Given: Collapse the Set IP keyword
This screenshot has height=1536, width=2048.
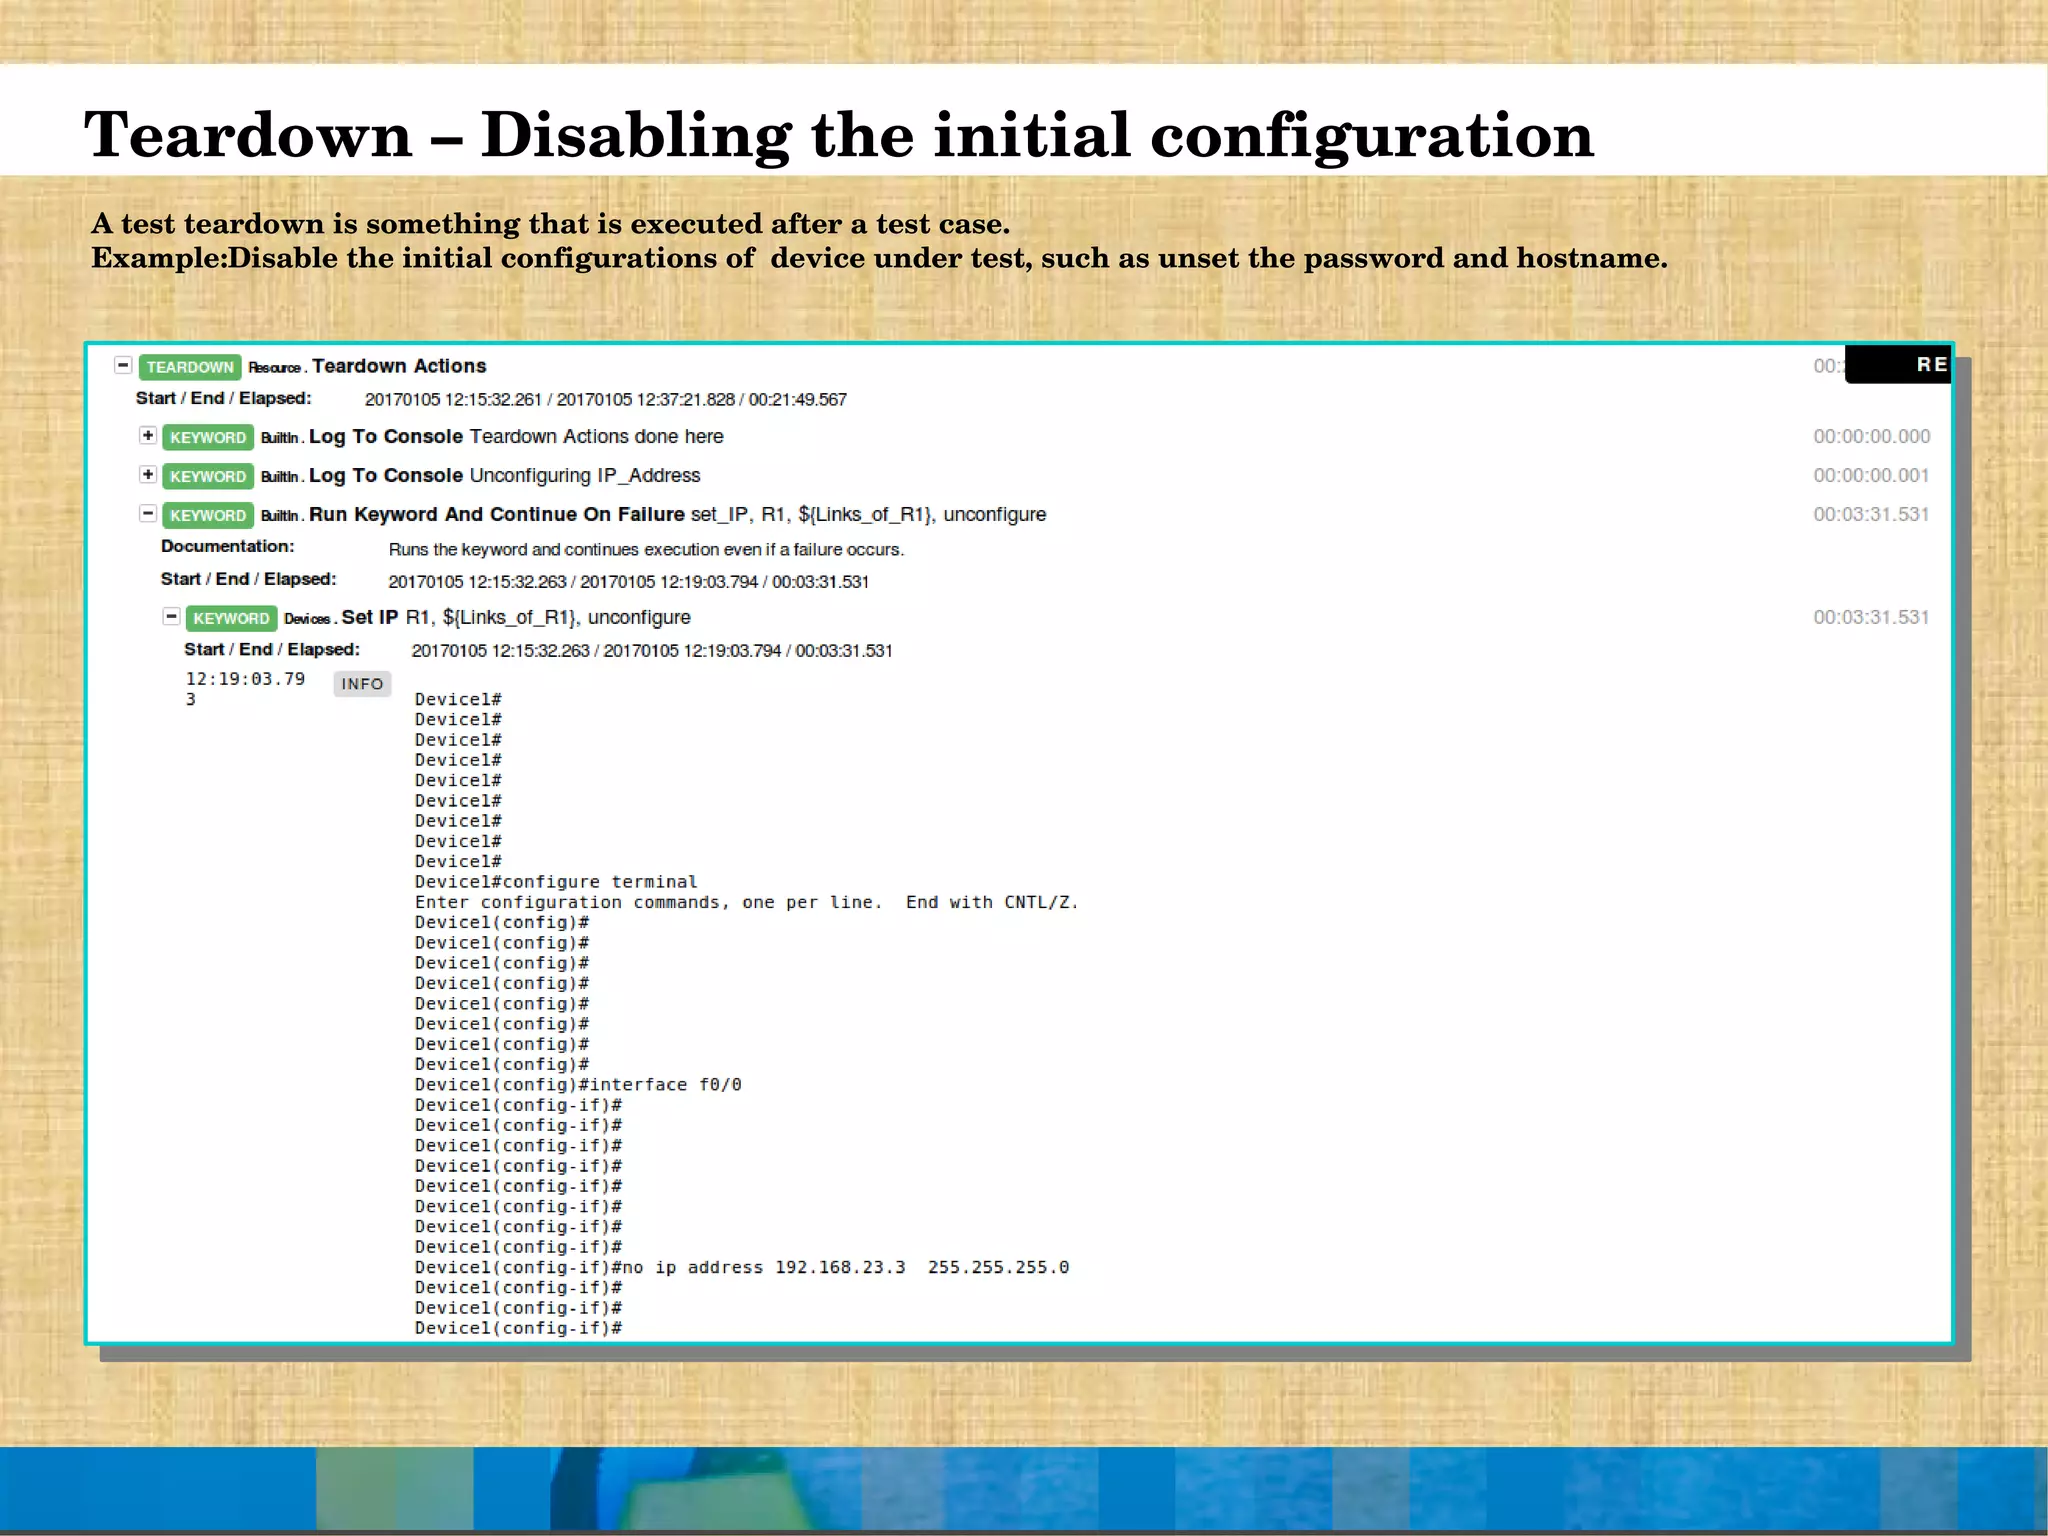Looking at the screenshot, I should [171, 616].
